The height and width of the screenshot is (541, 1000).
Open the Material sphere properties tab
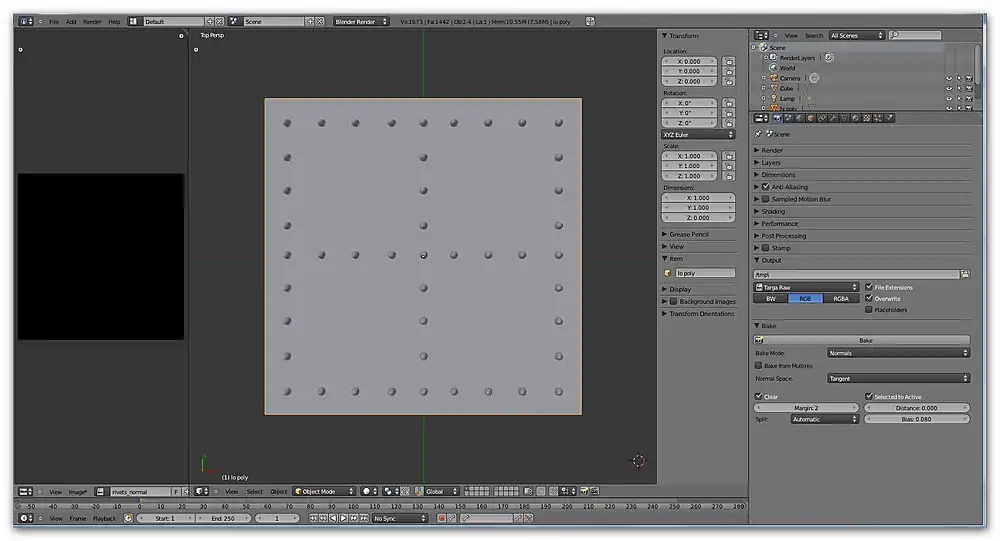[855, 118]
